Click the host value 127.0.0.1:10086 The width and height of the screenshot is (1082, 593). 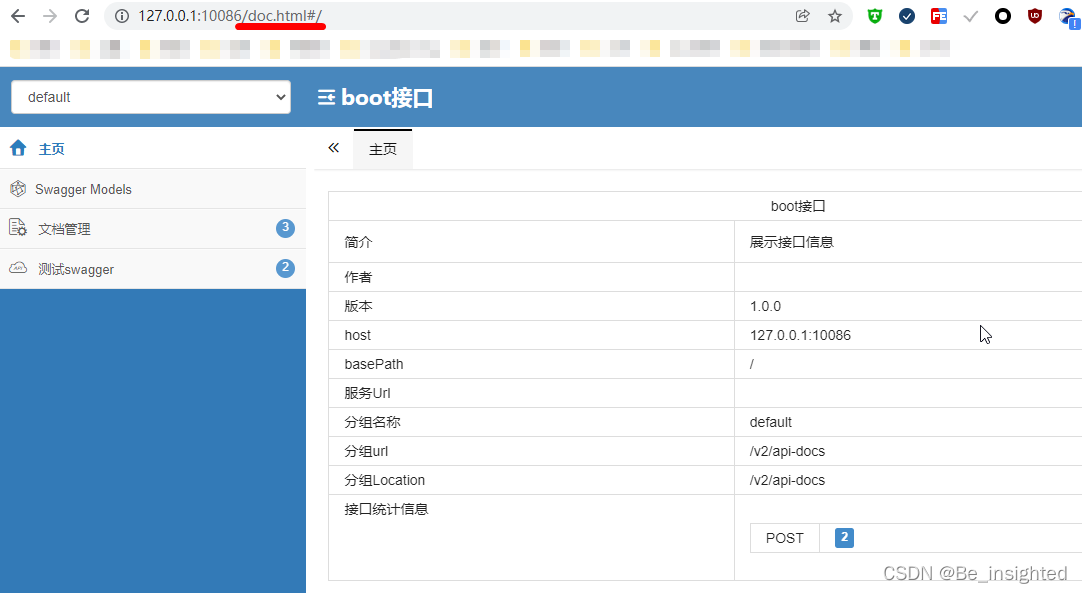click(x=800, y=335)
